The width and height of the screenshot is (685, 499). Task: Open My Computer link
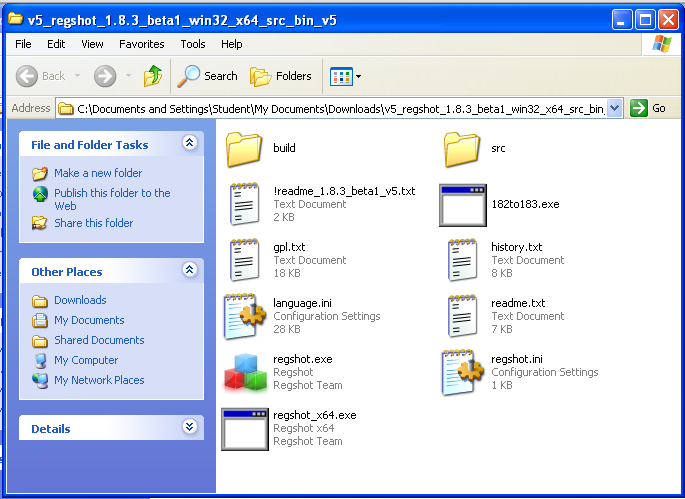click(86, 360)
